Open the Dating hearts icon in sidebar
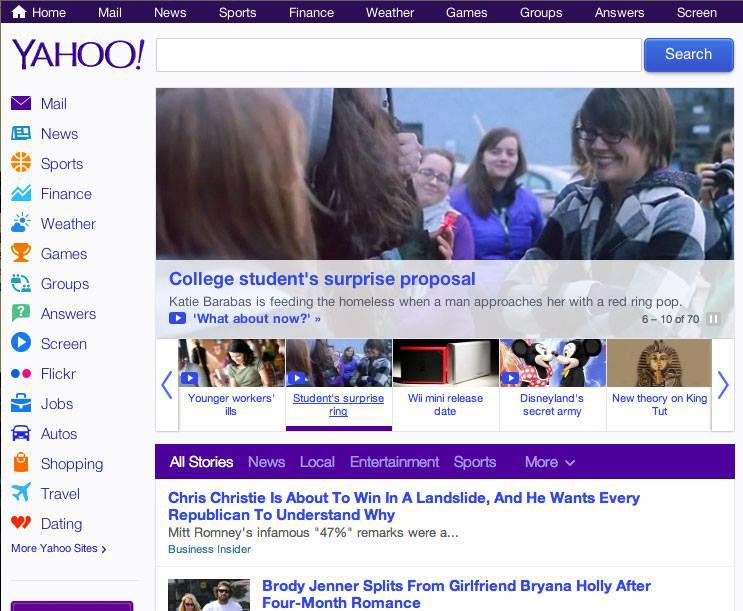This screenshot has width=743, height=611. (x=21, y=523)
